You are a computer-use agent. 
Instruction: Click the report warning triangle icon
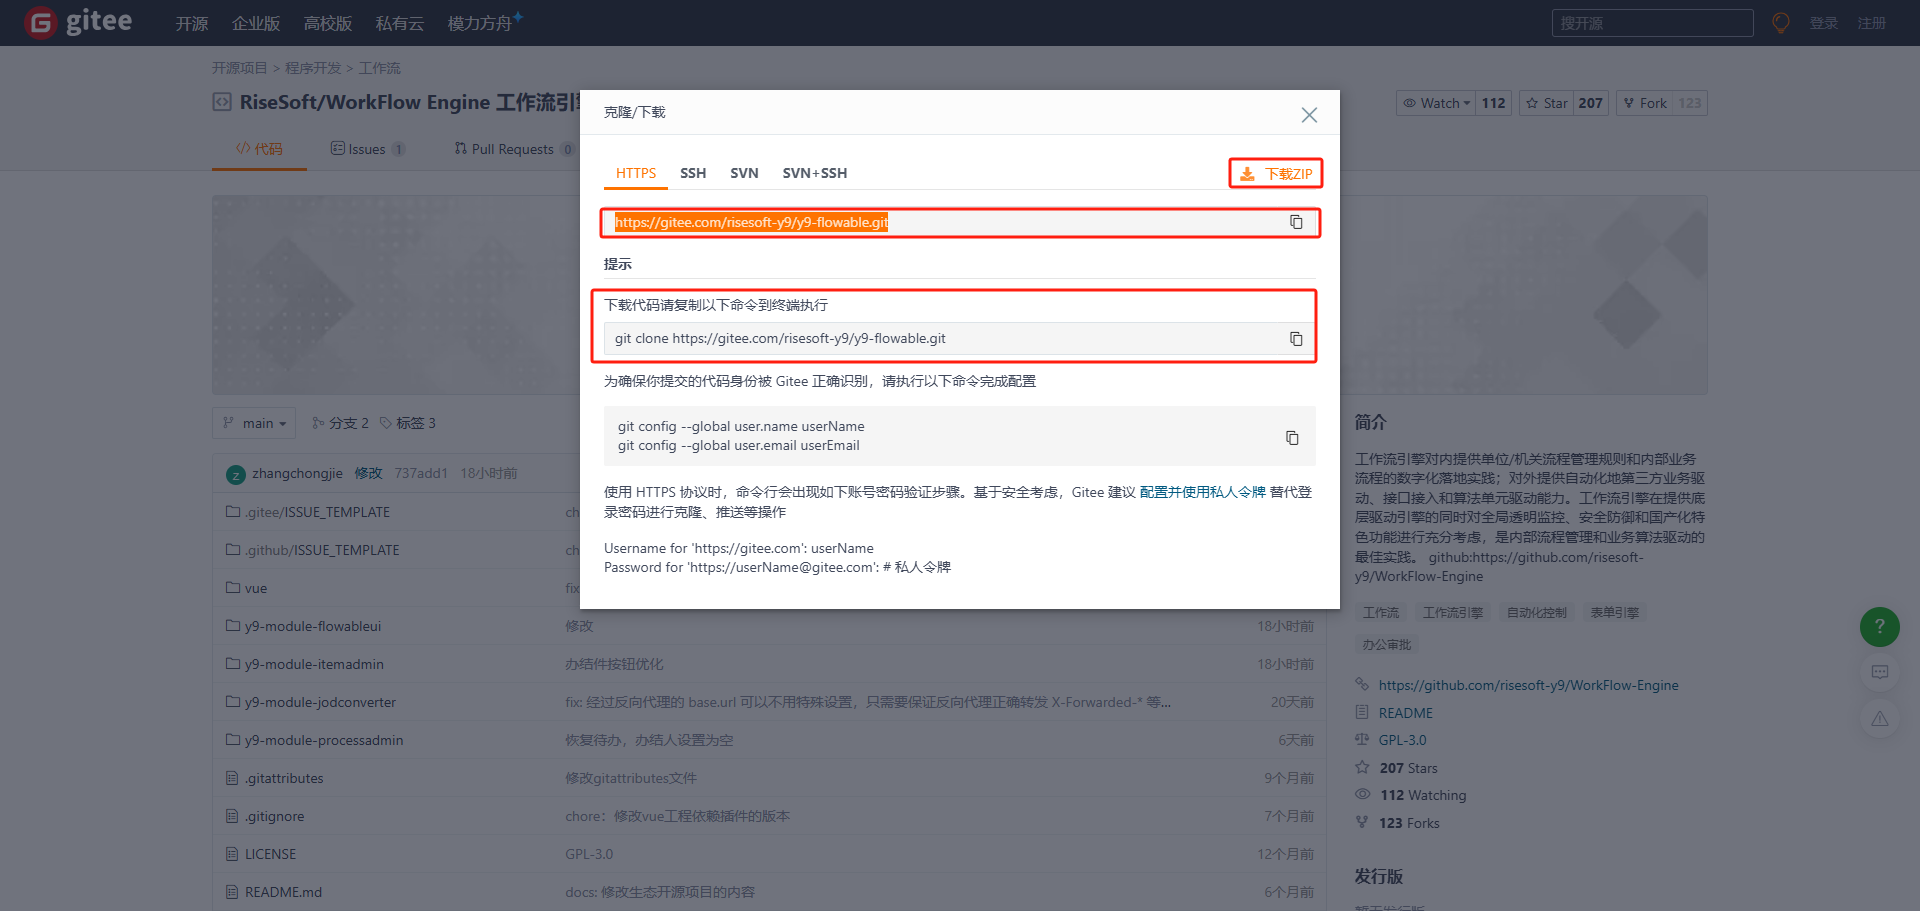(1880, 719)
